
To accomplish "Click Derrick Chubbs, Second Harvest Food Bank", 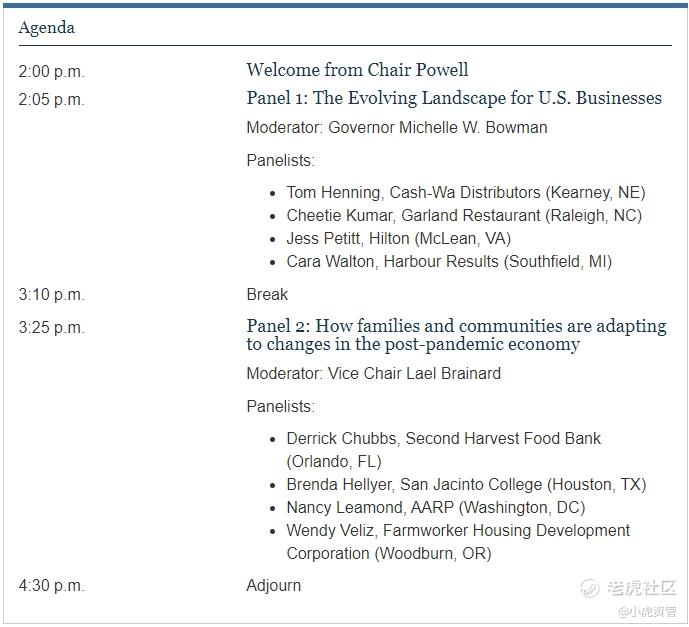I will (443, 450).
